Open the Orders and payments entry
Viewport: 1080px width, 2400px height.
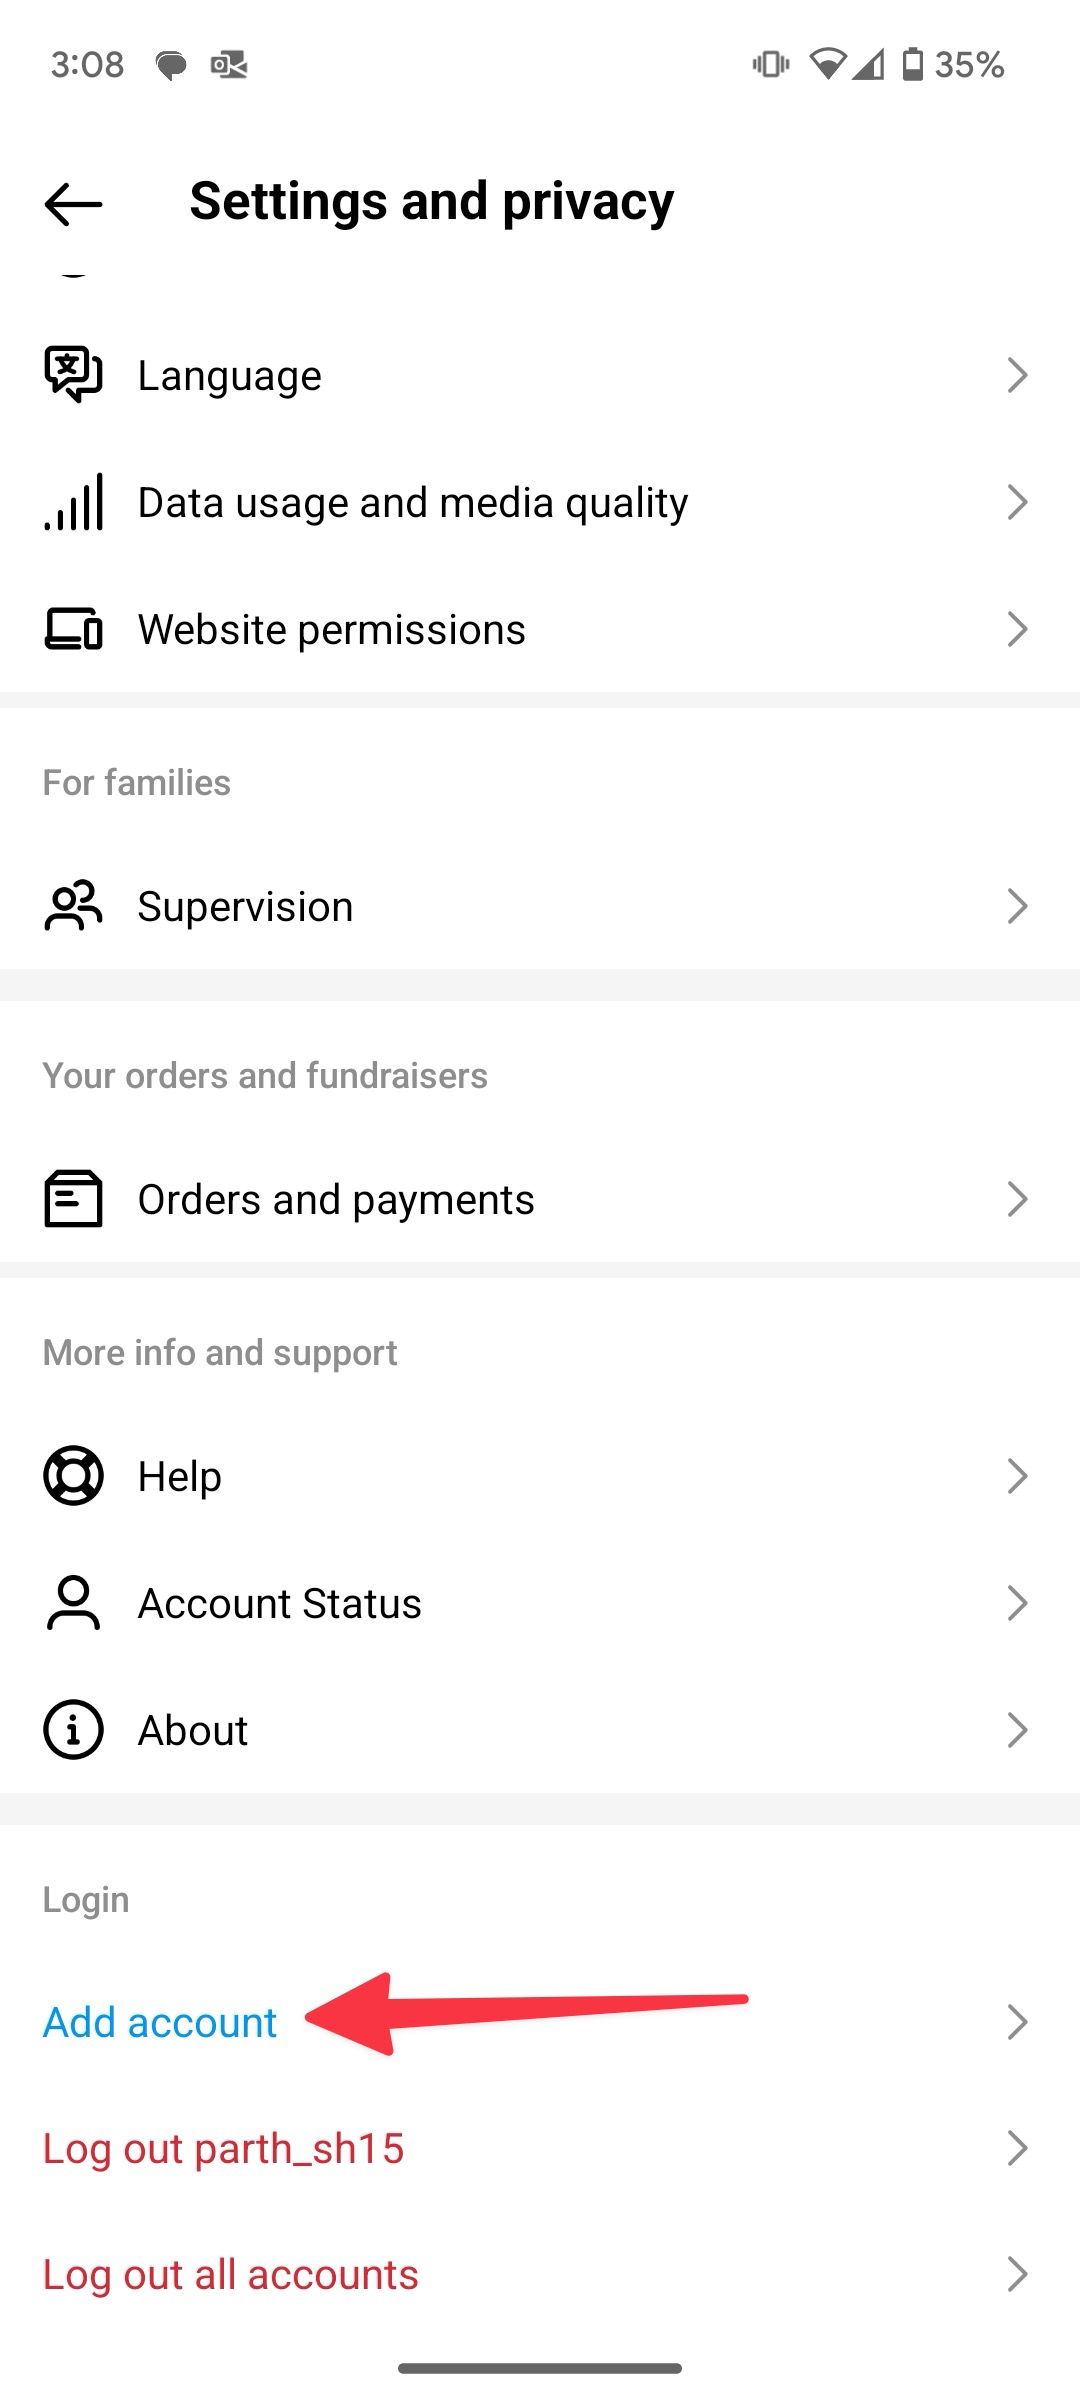coord(540,1199)
